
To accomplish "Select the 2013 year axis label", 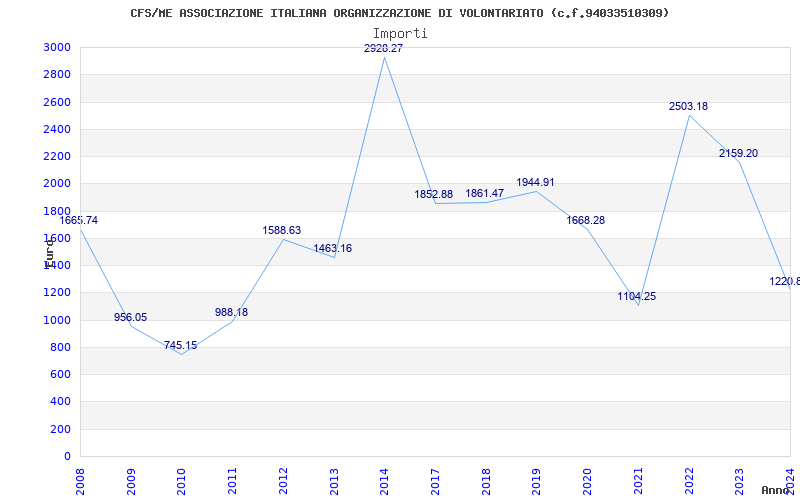I will pos(334,482).
